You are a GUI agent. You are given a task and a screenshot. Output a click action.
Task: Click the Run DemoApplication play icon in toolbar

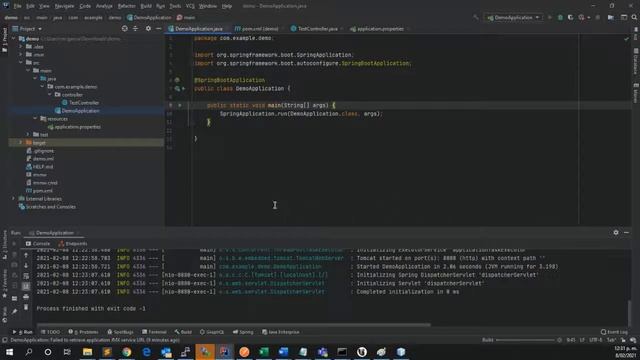pos(550,18)
